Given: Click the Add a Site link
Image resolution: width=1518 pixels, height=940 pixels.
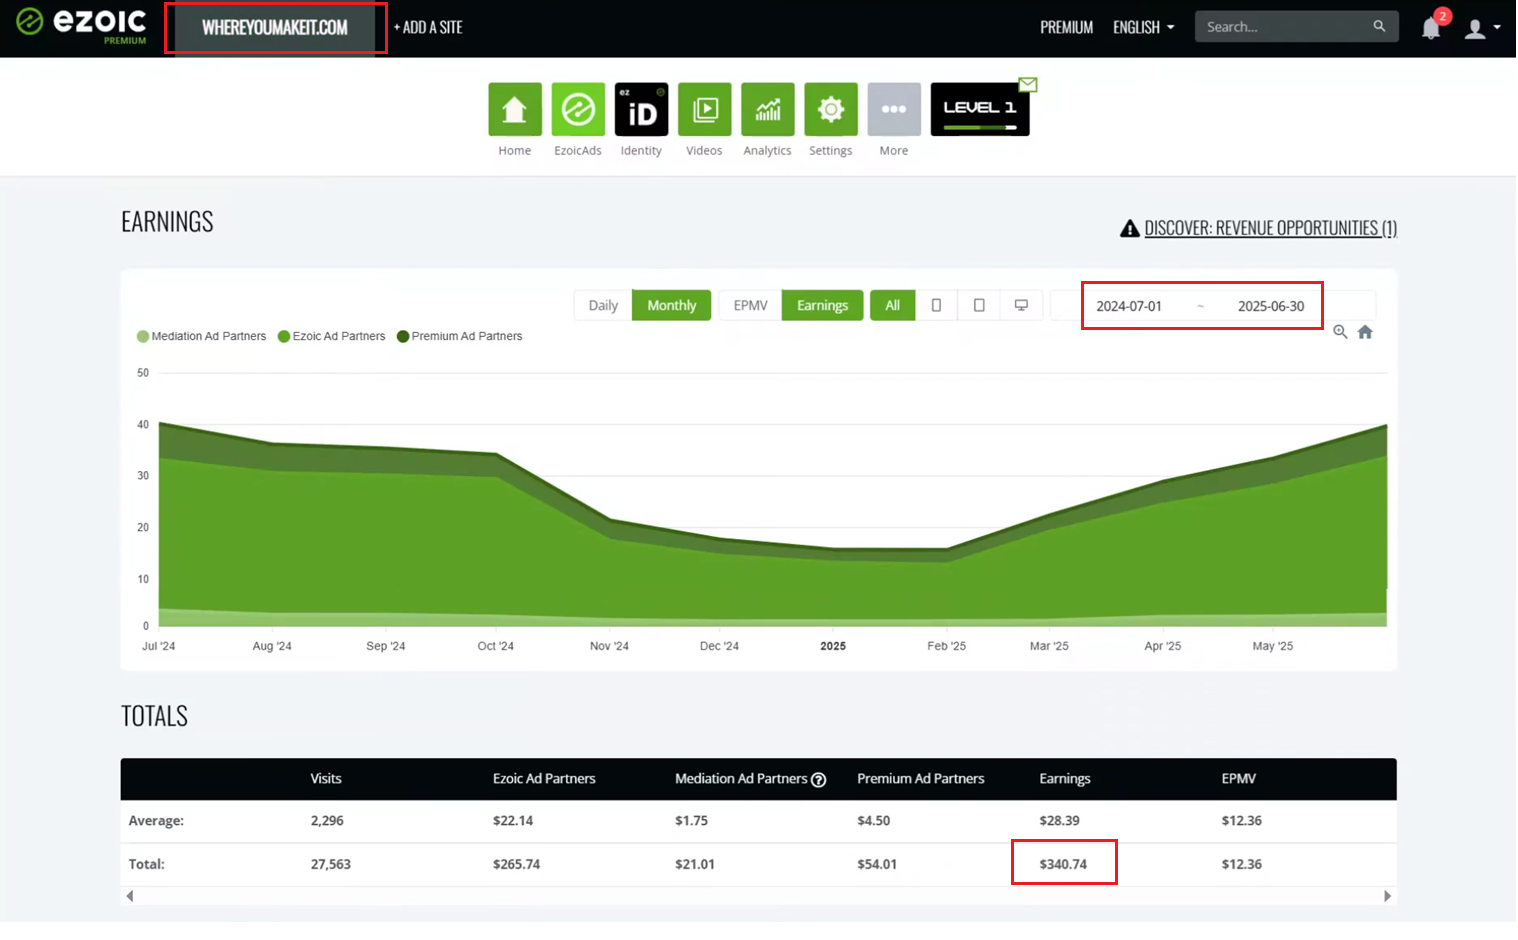Looking at the screenshot, I should (428, 27).
